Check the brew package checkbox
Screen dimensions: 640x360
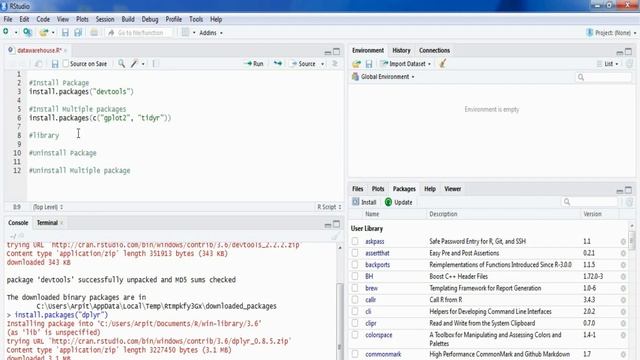pos(355,288)
